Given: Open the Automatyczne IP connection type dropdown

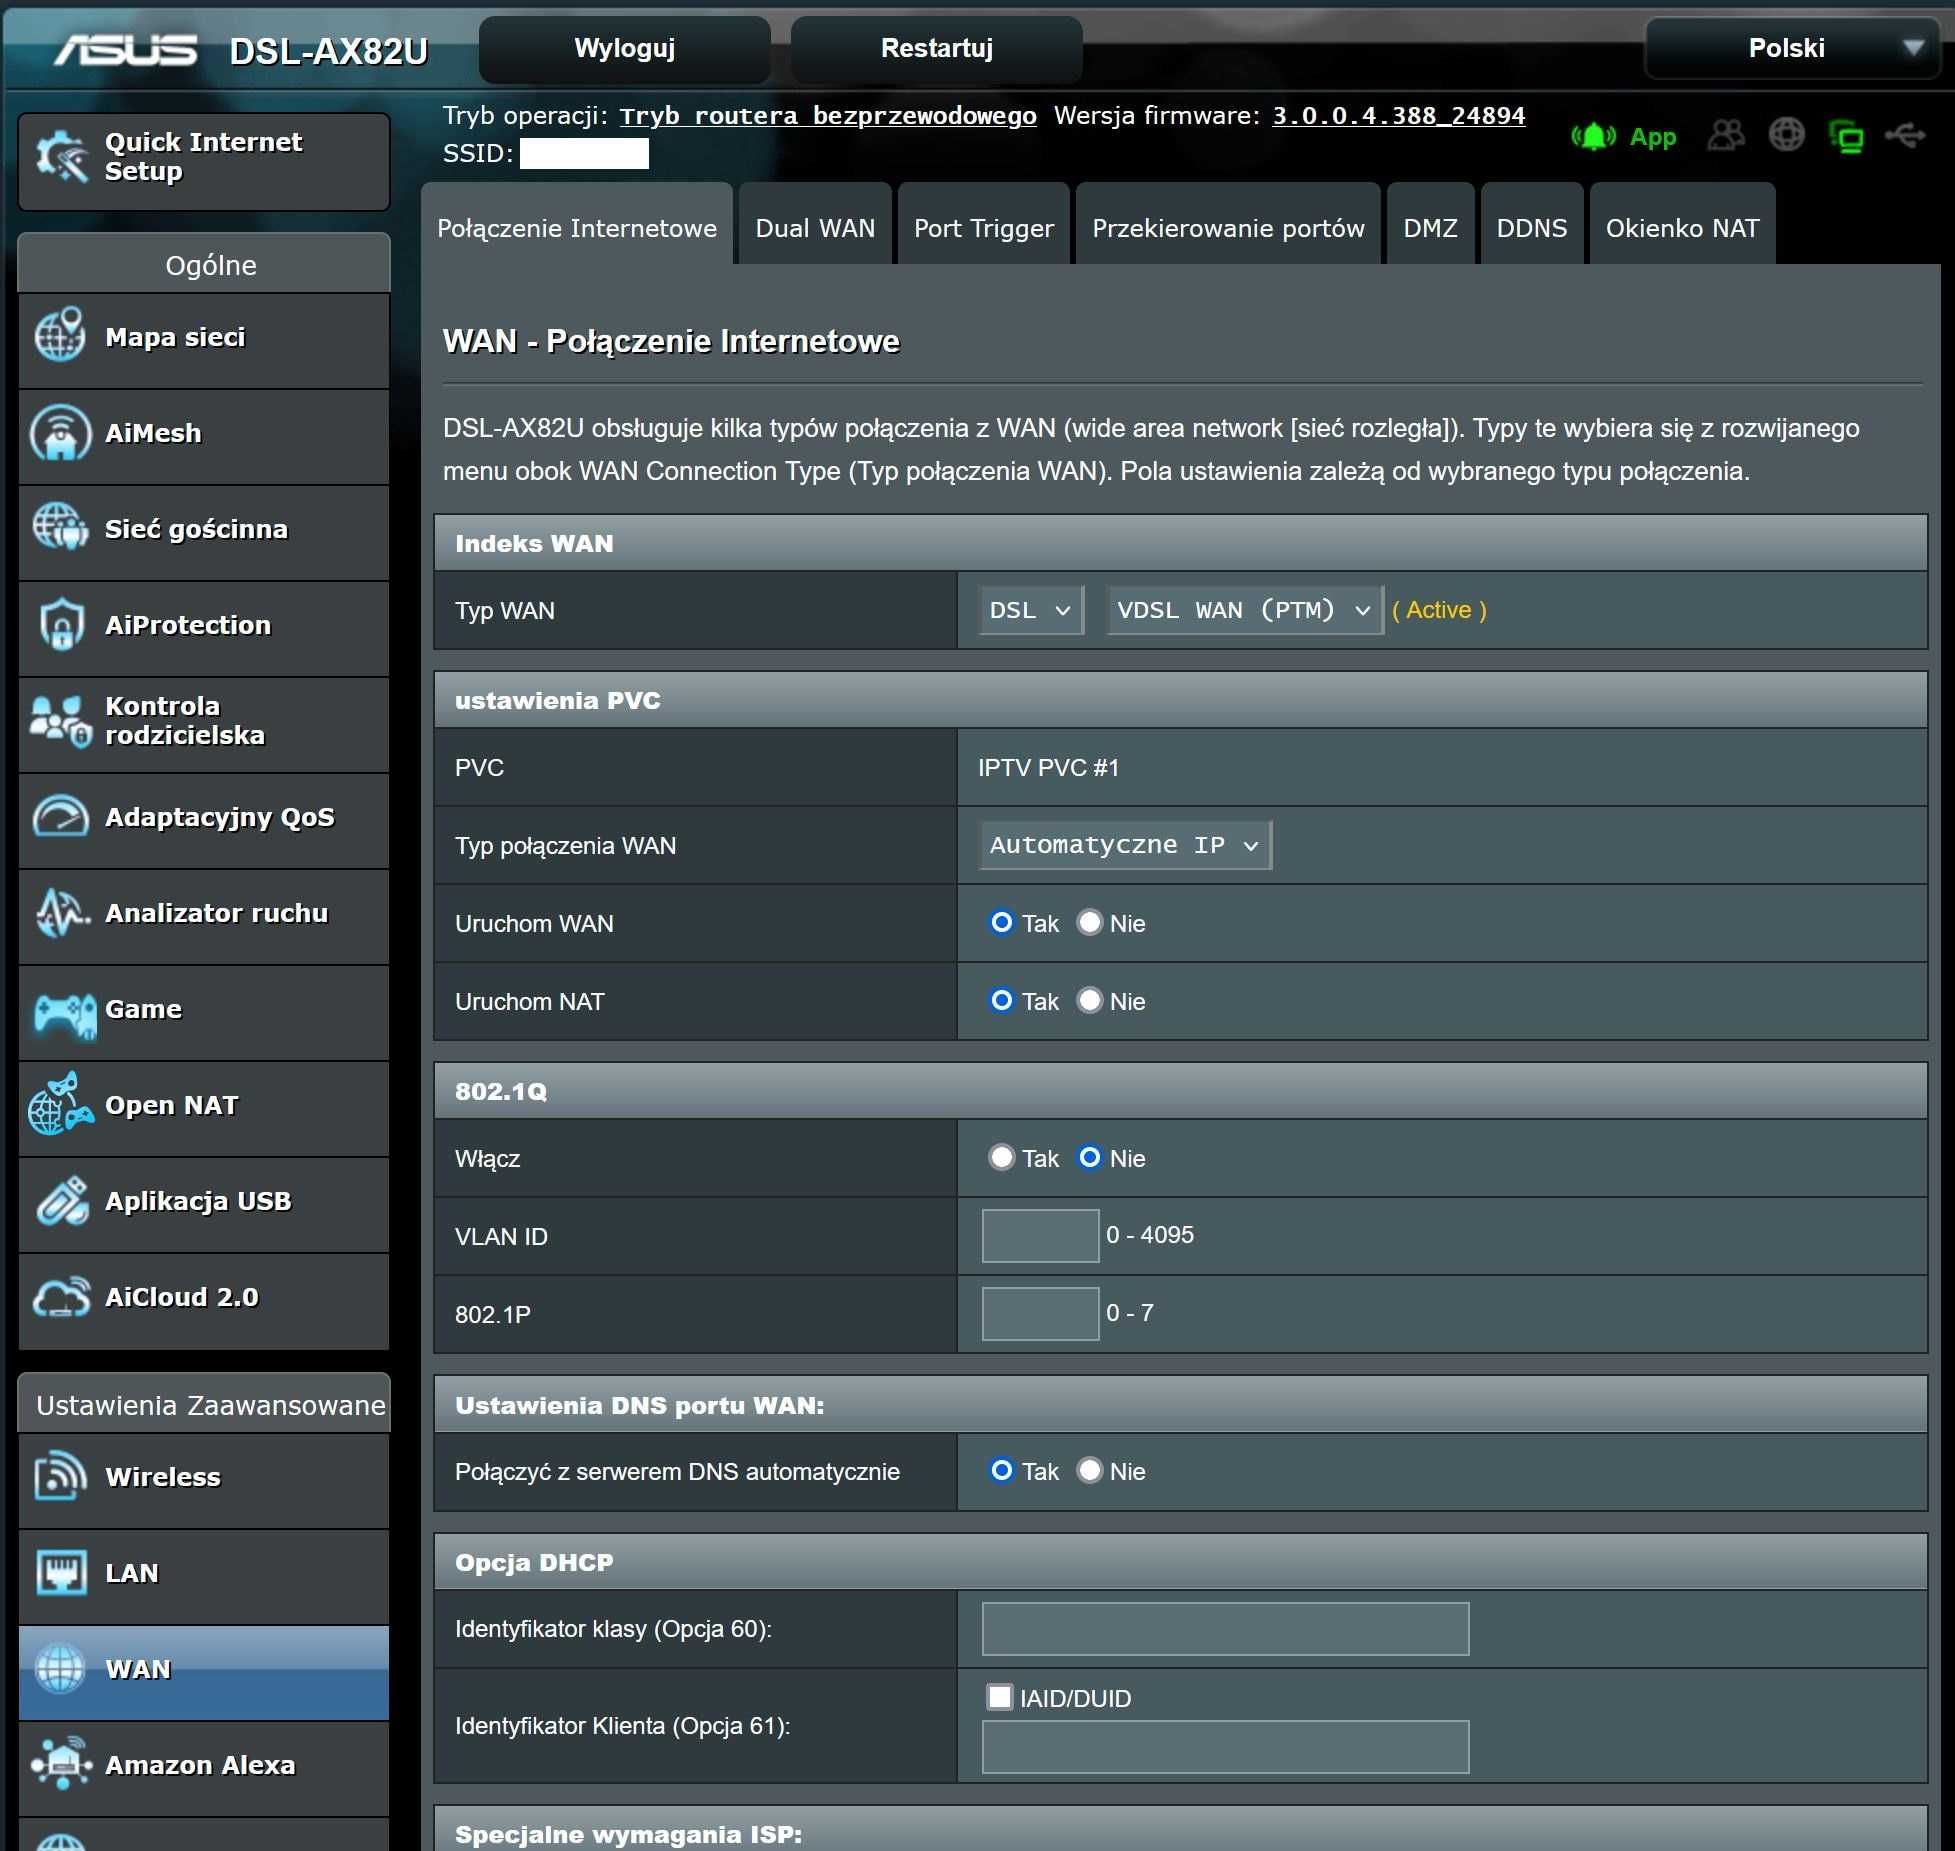Looking at the screenshot, I should pyautogui.click(x=1124, y=845).
